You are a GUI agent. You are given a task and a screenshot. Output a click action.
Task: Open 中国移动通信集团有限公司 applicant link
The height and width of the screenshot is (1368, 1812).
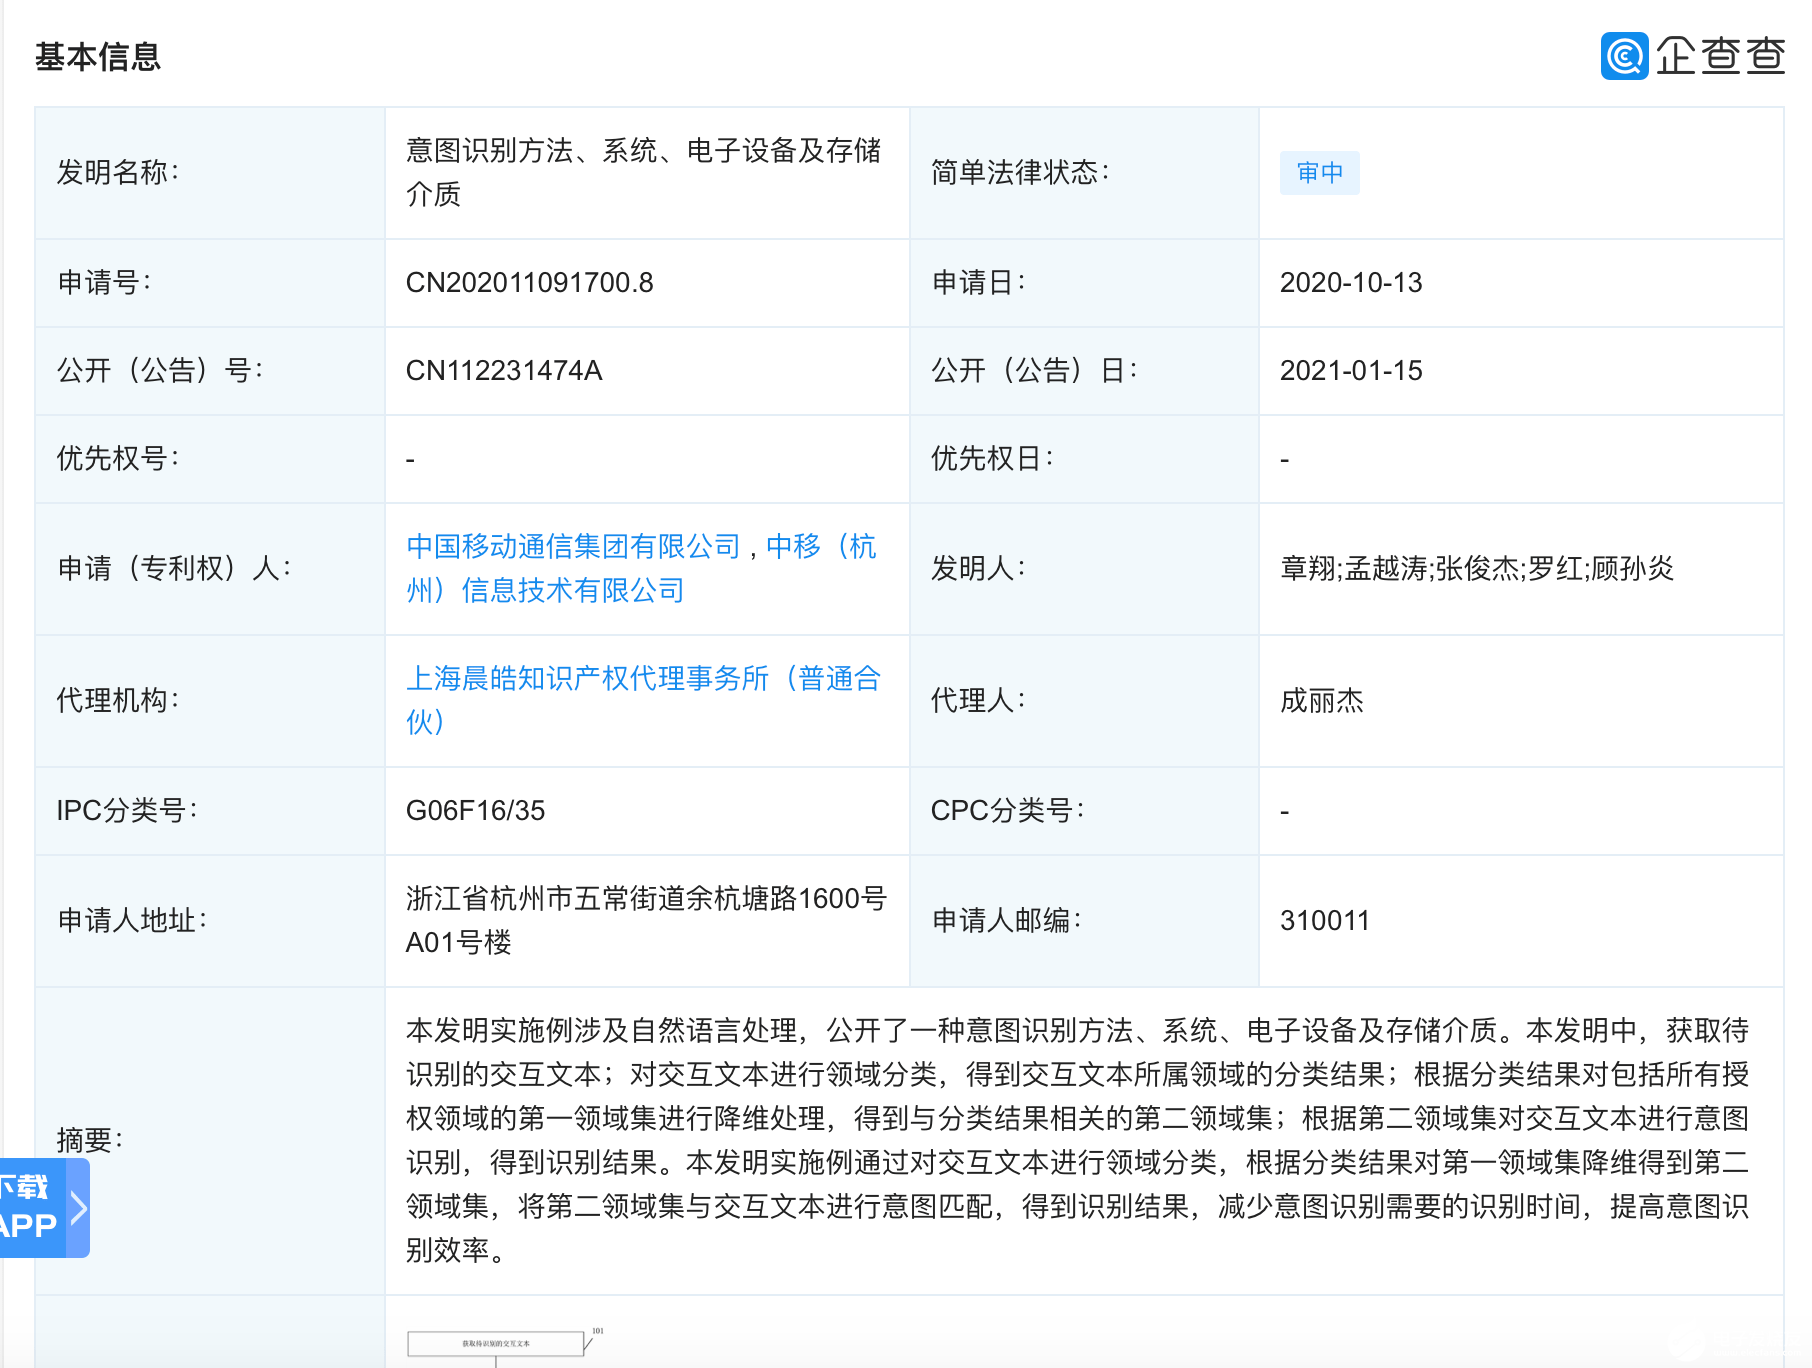(573, 546)
